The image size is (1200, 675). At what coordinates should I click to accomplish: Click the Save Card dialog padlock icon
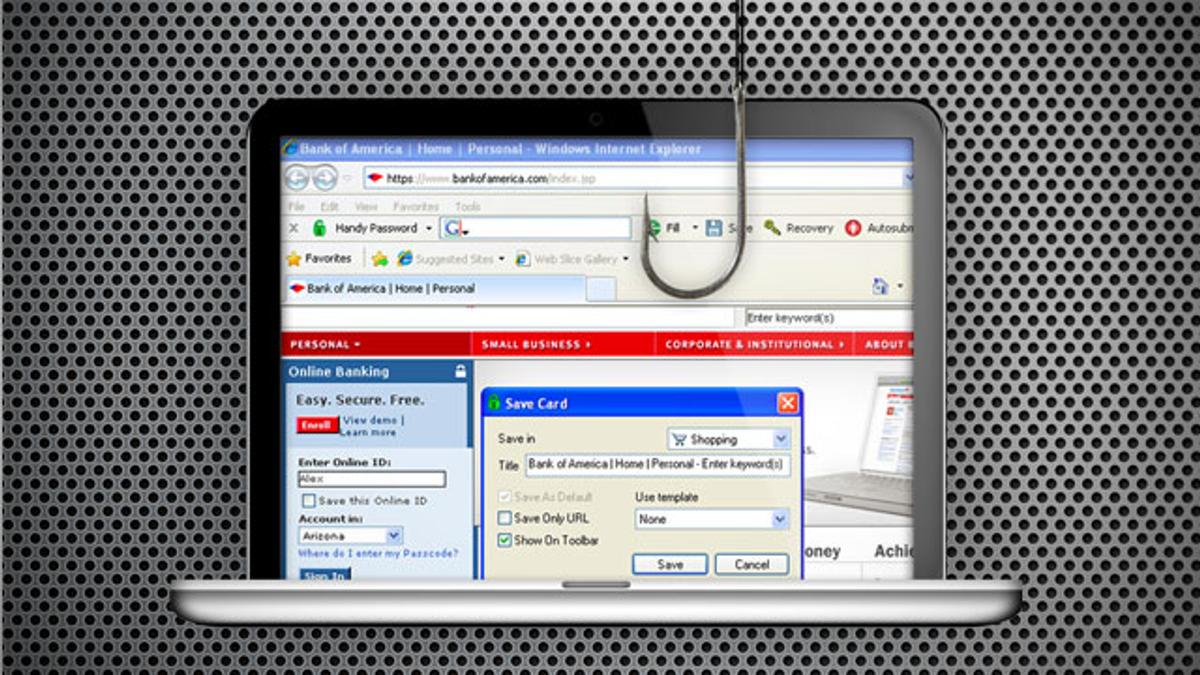point(493,403)
